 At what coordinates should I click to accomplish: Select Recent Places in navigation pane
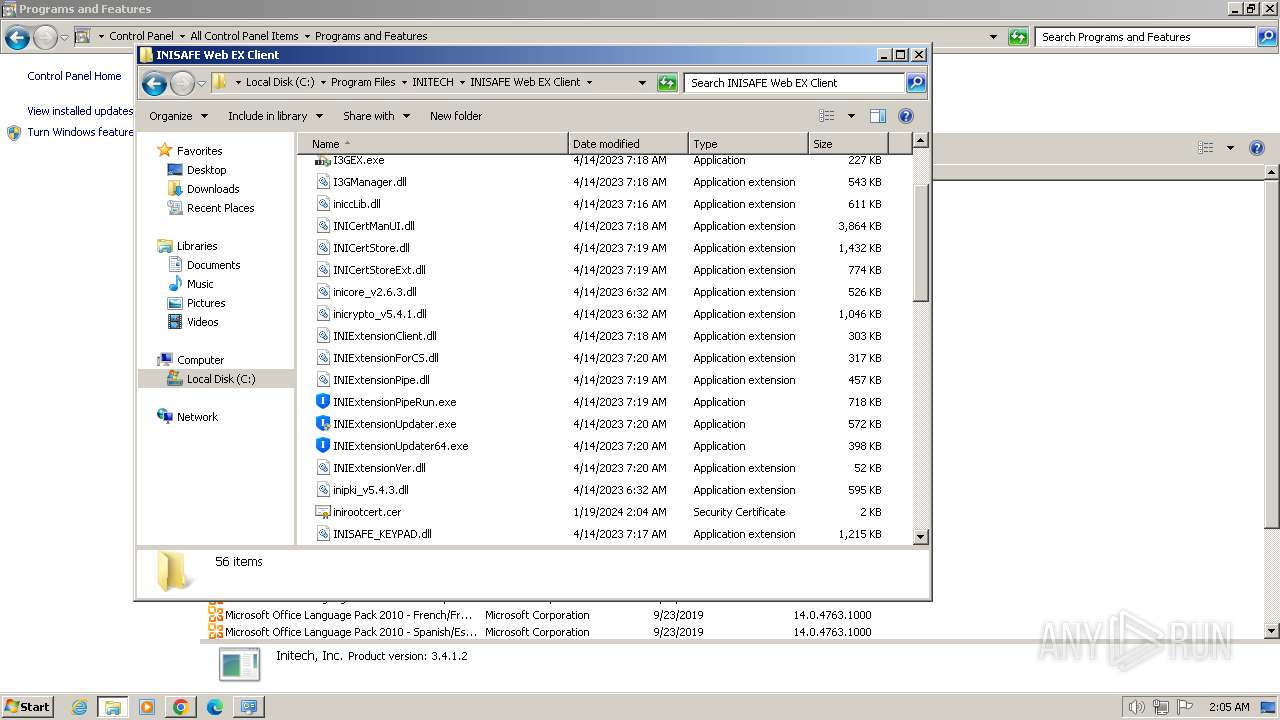point(220,208)
